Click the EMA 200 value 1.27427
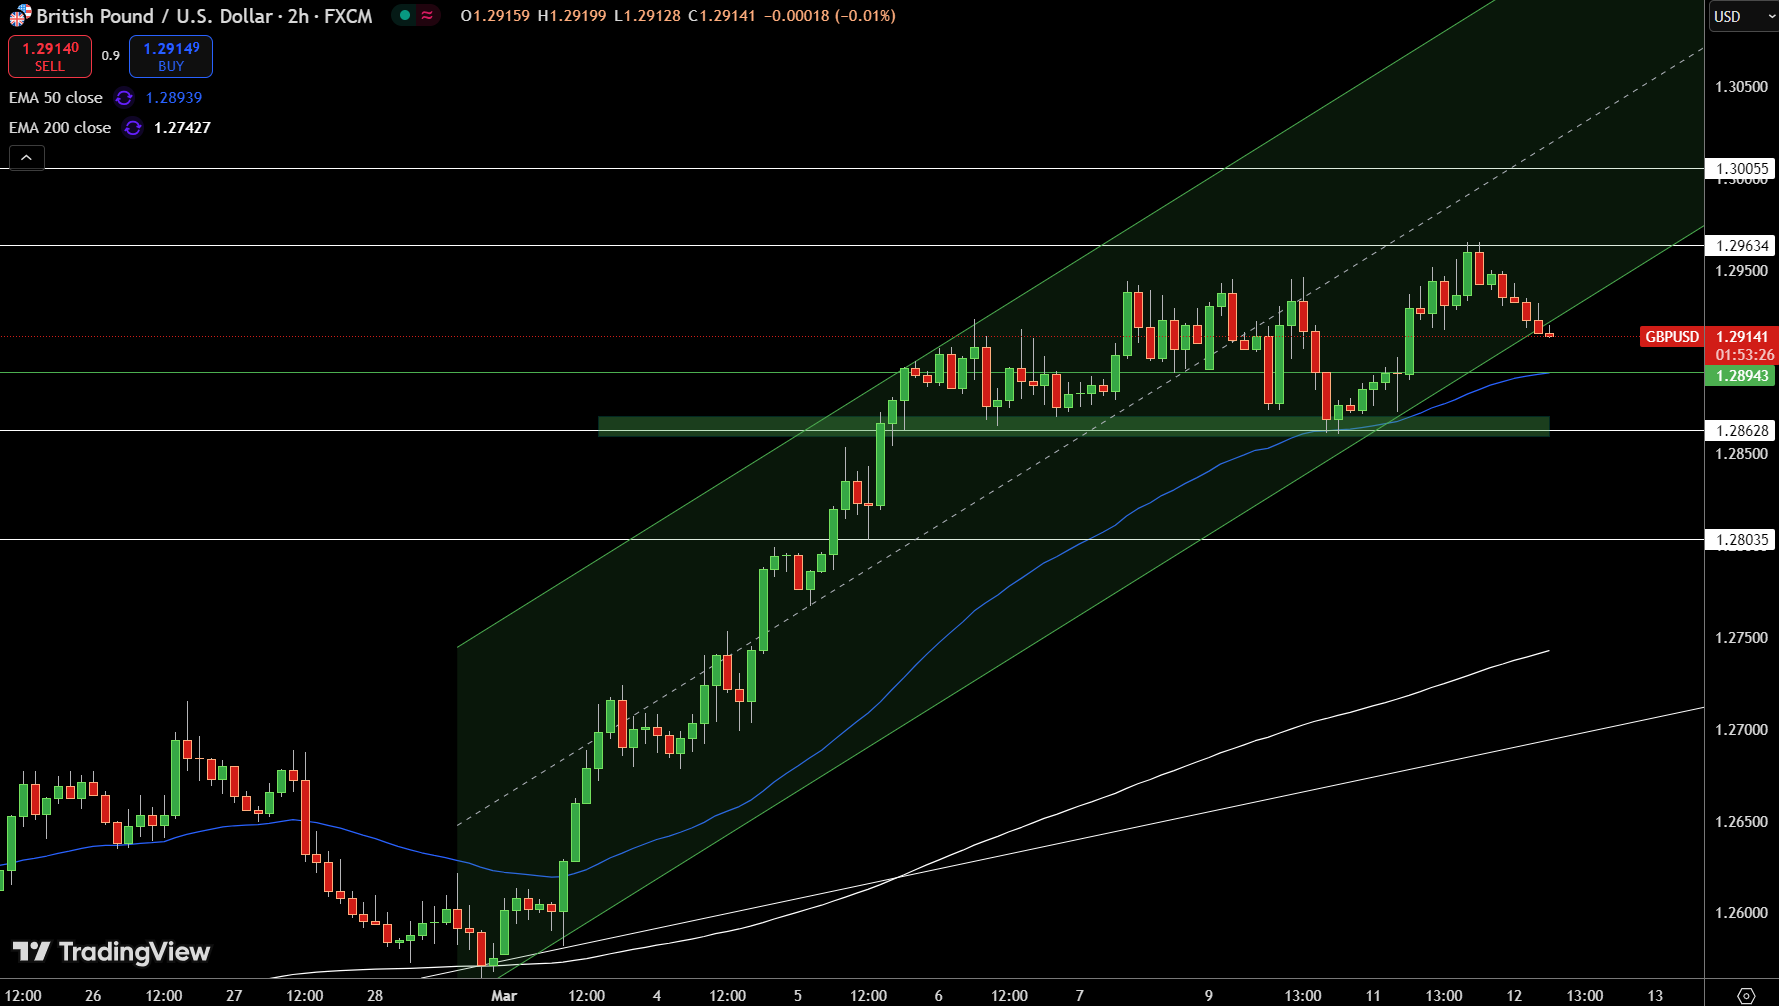This screenshot has height=1006, width=1779. click(182, 128)
